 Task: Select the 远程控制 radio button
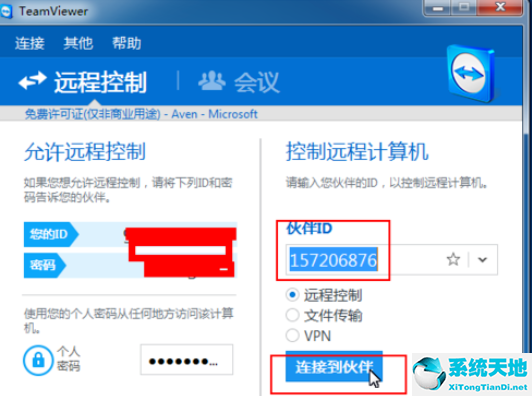292,295
